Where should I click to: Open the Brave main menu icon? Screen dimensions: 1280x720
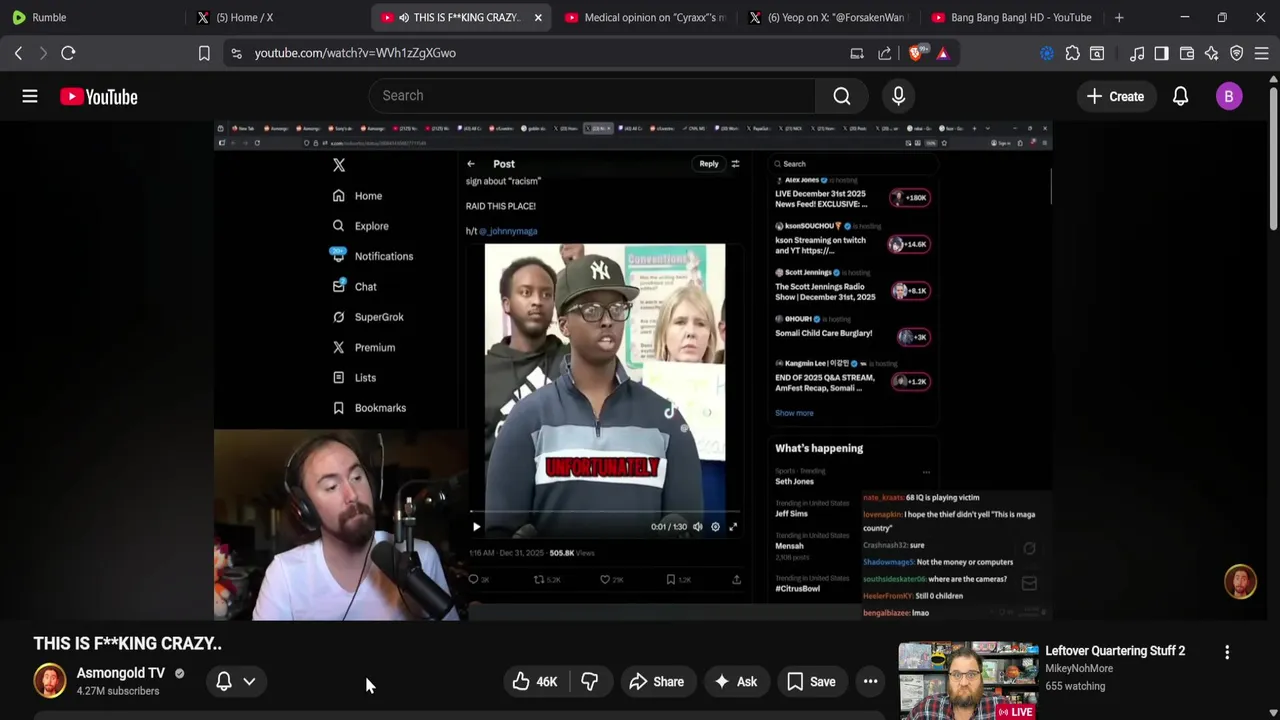(x=1262, y=53)
